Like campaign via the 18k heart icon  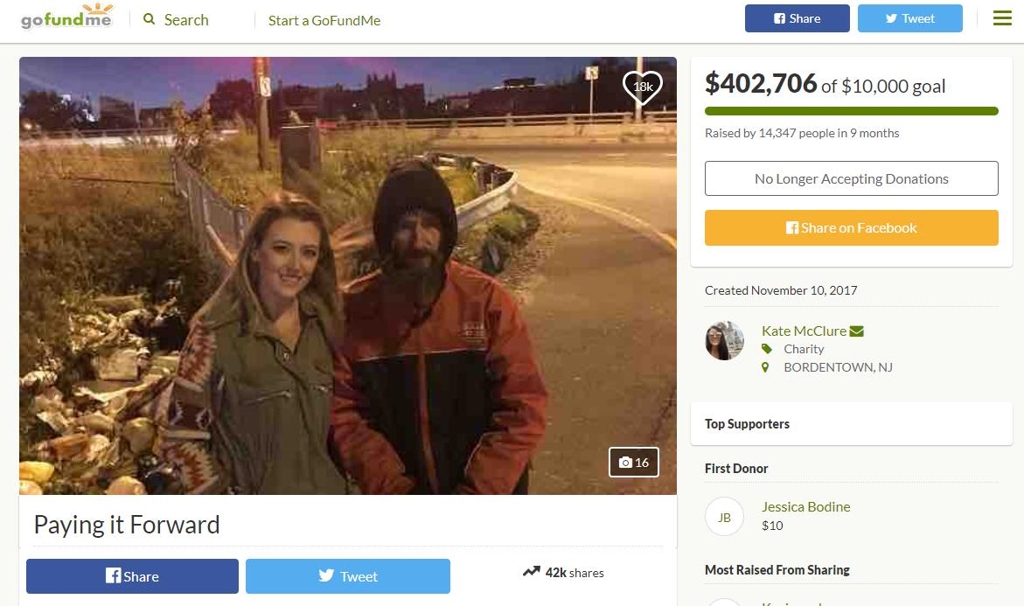(642, 86)
